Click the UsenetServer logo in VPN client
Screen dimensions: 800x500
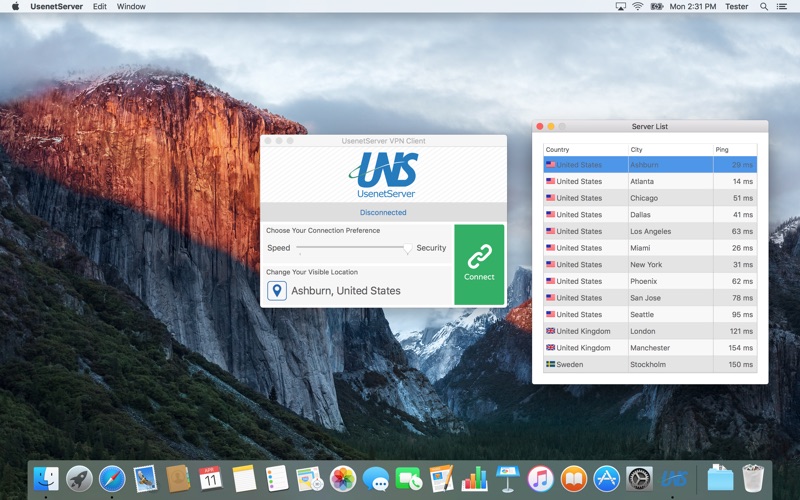click(x=385, y=174)
